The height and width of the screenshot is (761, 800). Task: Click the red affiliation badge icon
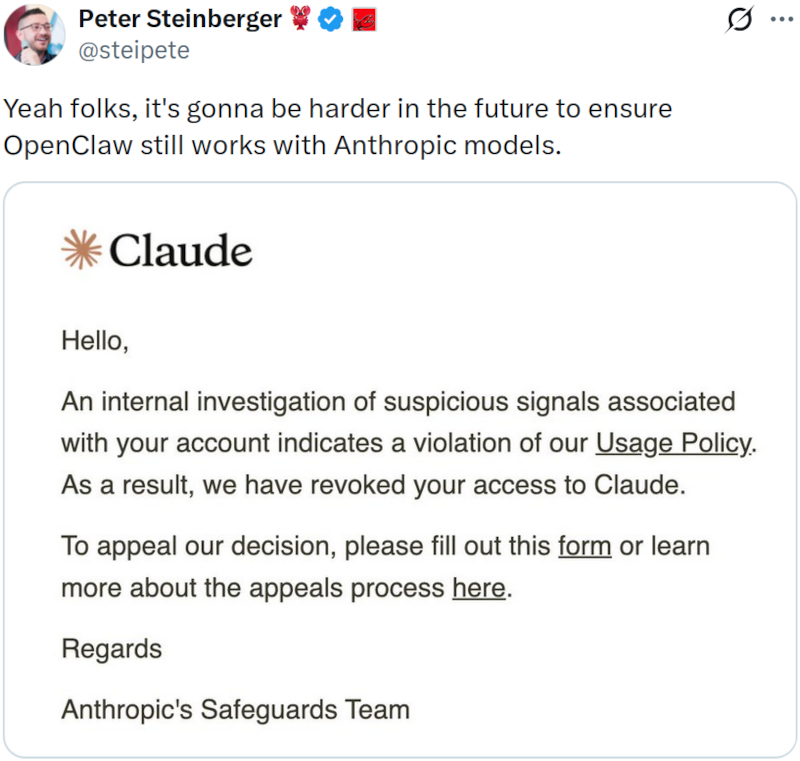click(363, 19)
